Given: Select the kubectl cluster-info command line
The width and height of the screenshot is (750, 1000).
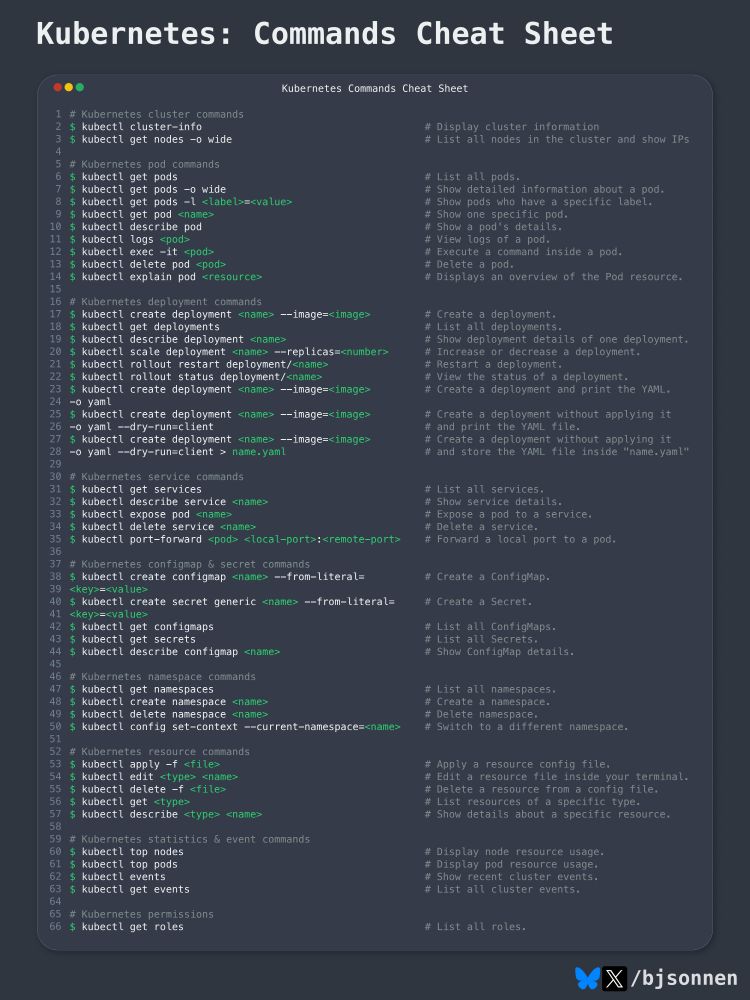Looking at the screenshot, I should (136, 127).
